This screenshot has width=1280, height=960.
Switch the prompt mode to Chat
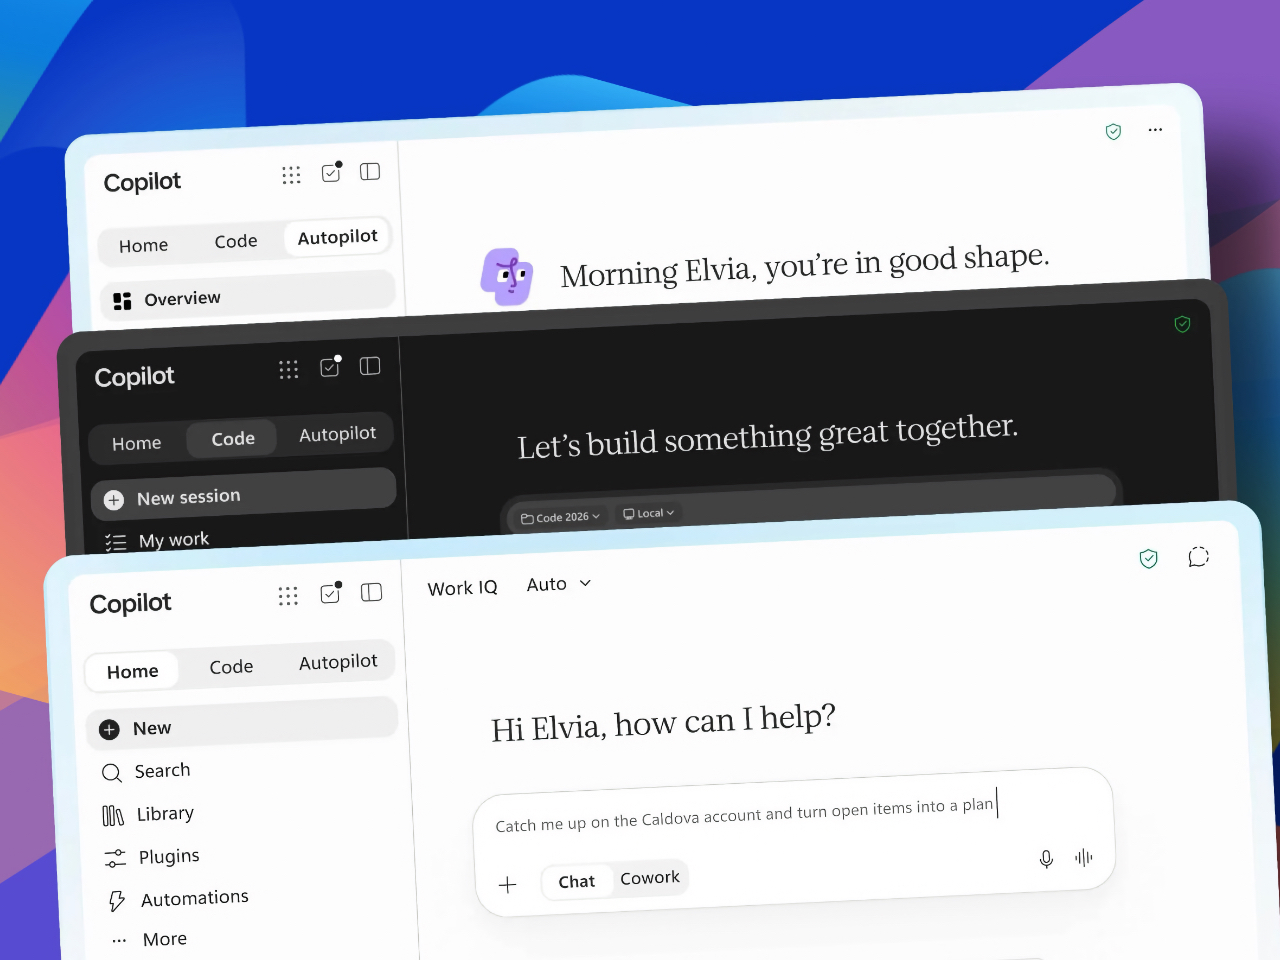pyautogui.click(x=577, y=881)
